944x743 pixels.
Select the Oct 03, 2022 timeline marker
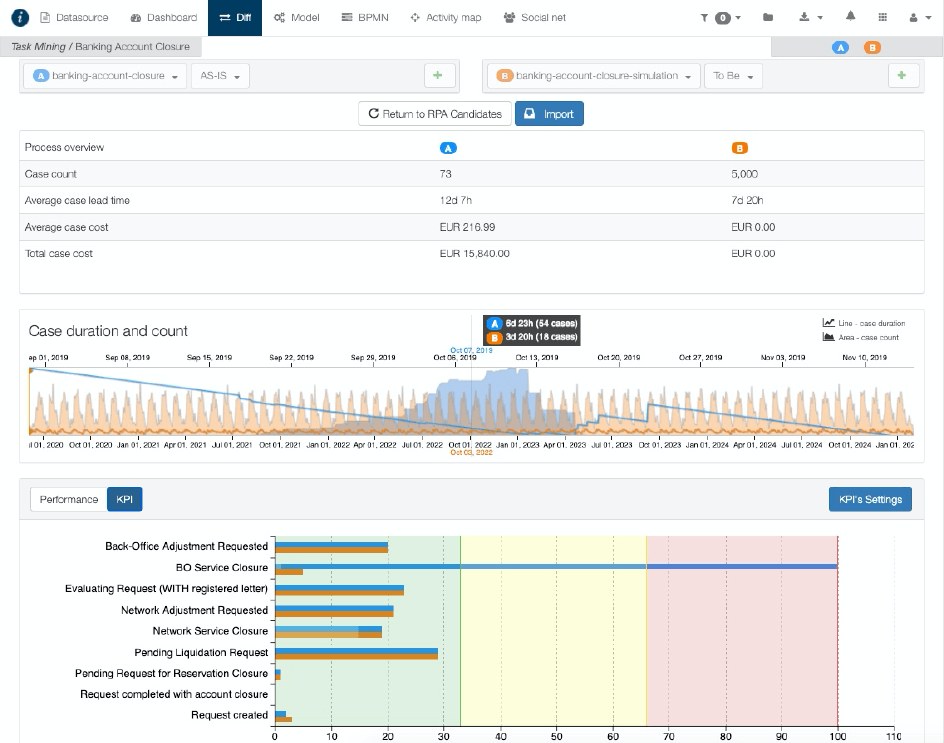pyautogui.click(x=471, y=452)
